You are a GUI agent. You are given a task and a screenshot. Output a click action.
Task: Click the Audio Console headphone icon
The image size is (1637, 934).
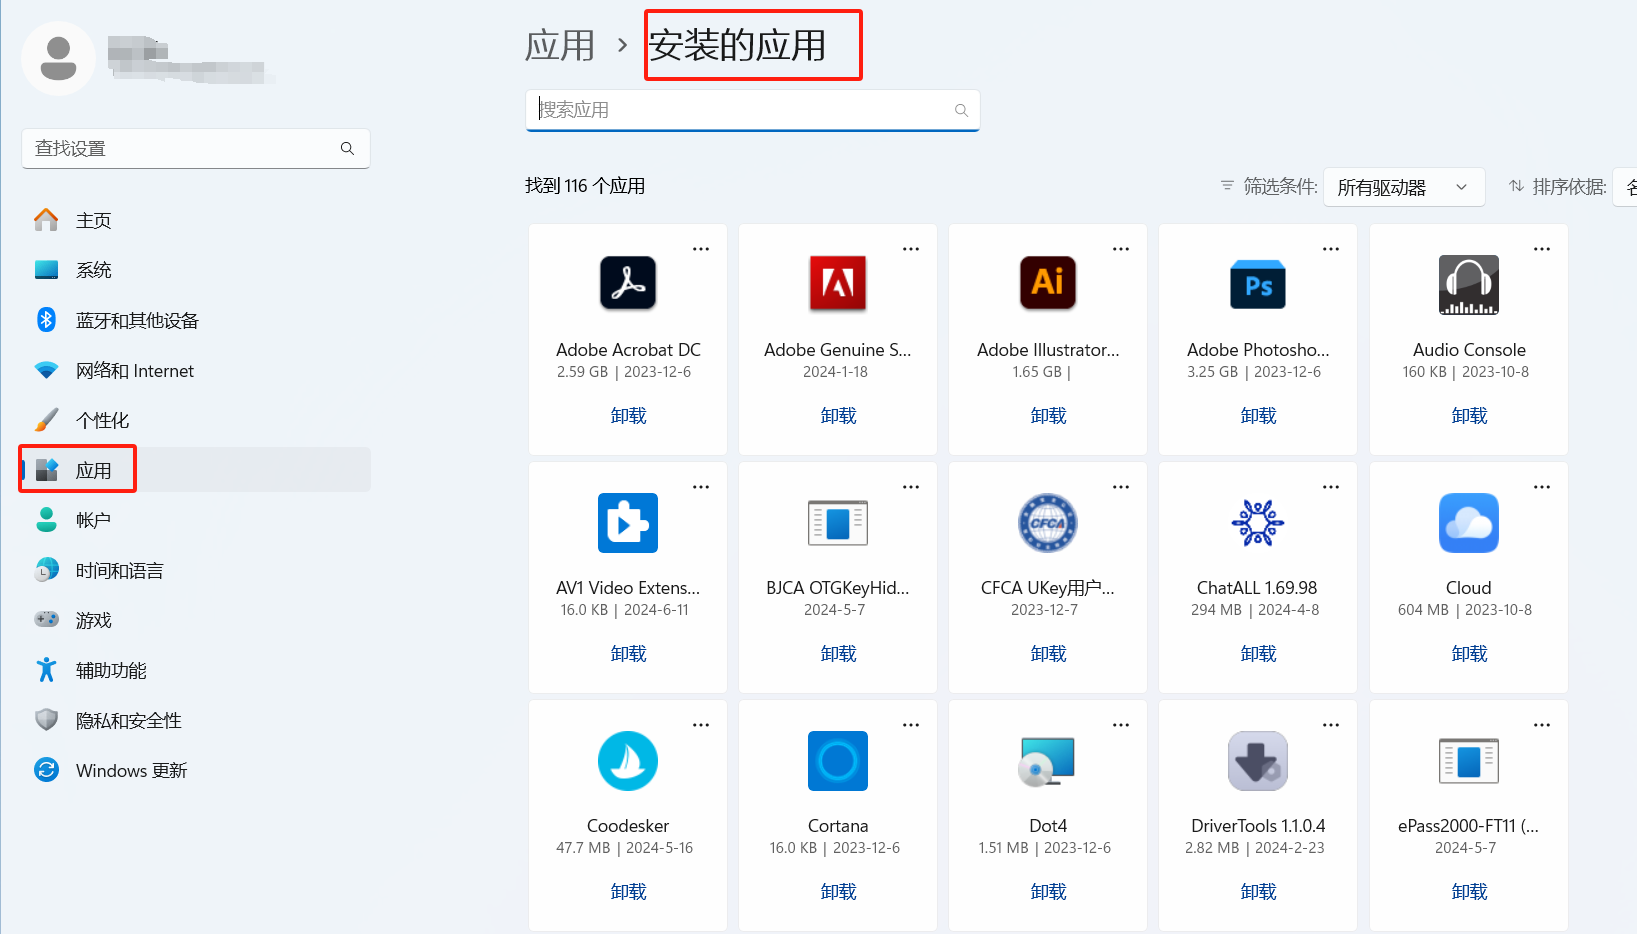coord(1468,284)
